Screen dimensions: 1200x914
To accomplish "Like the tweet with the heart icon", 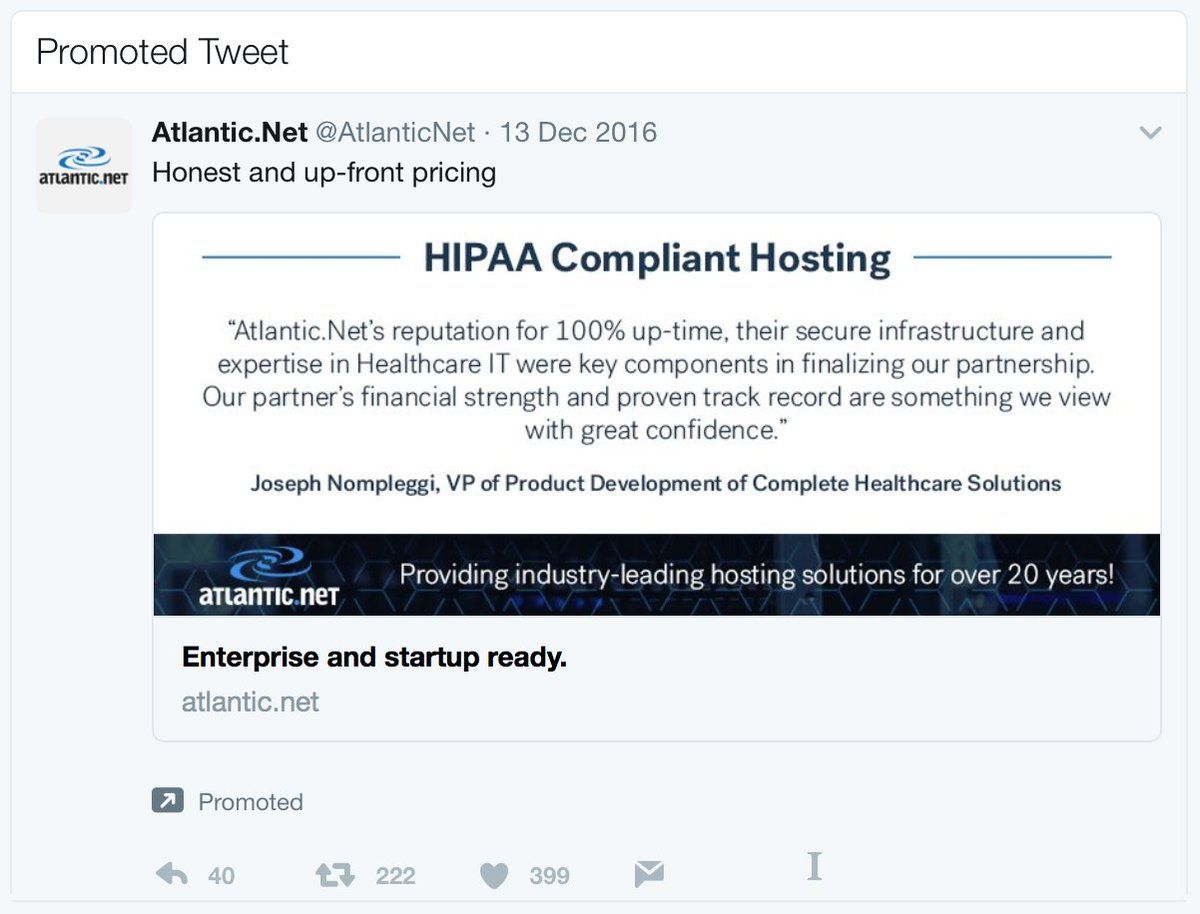I will point(494,876).
